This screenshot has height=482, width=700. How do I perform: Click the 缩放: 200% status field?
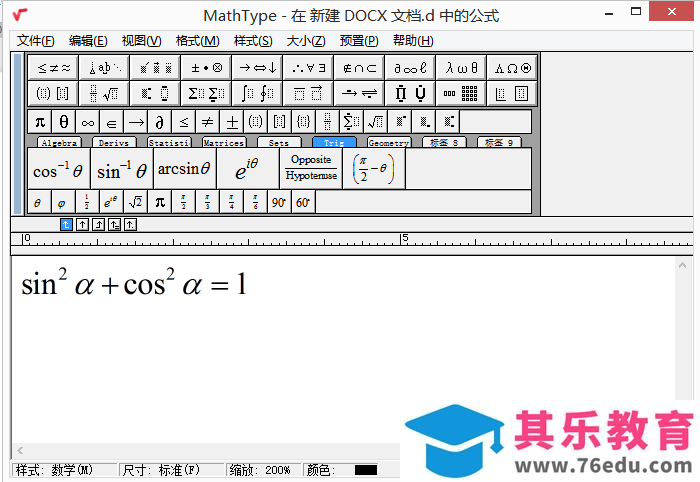(x=263, y=470)
